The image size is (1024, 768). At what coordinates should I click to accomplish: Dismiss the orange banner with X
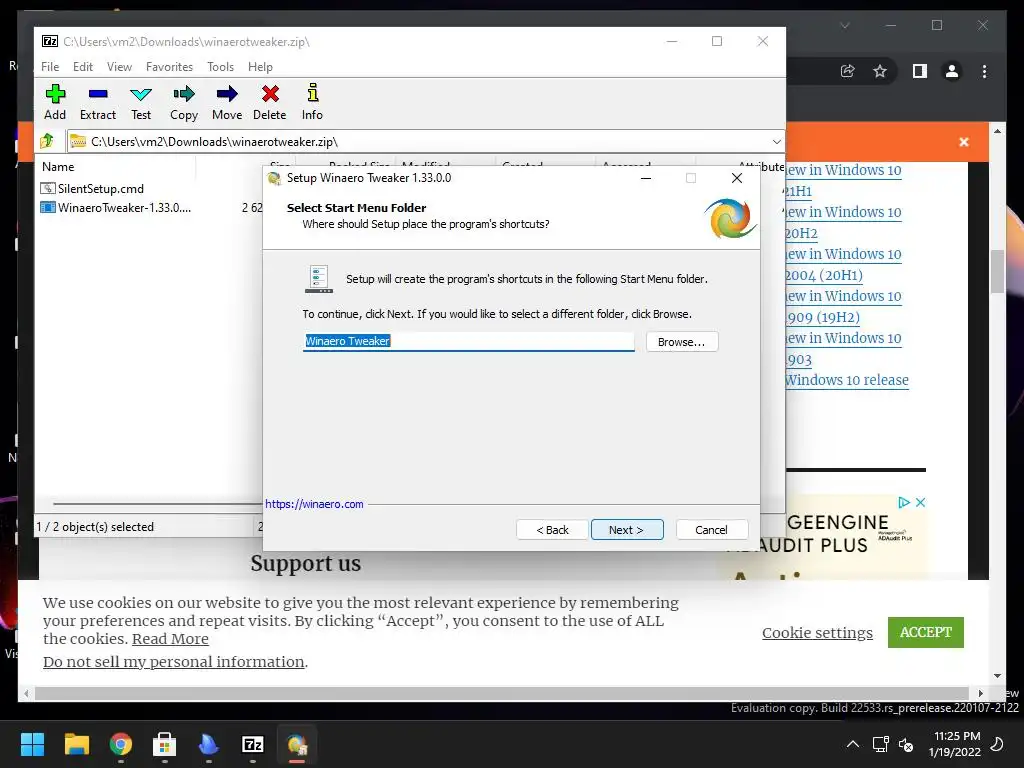point(964,142)
